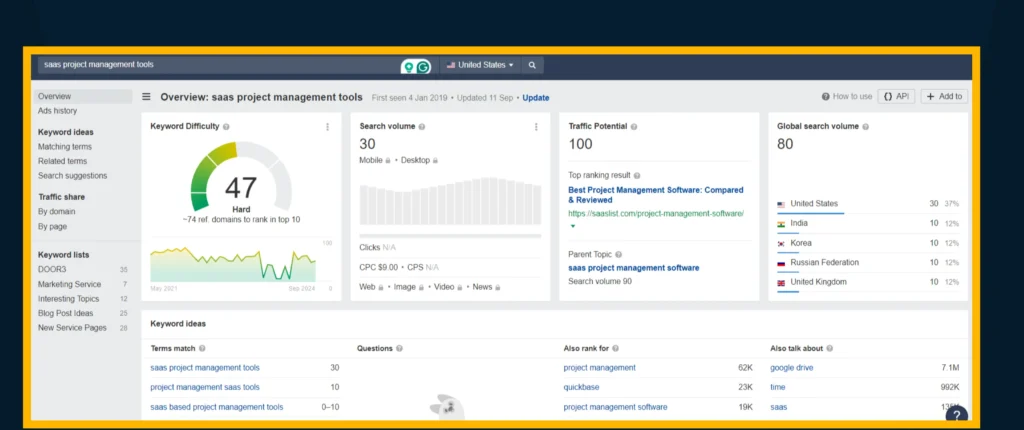Click the search magnifier icon in top bar
Image resolution: width=1024 pixels, height=430 pixels.
click(x=532, y=65)
